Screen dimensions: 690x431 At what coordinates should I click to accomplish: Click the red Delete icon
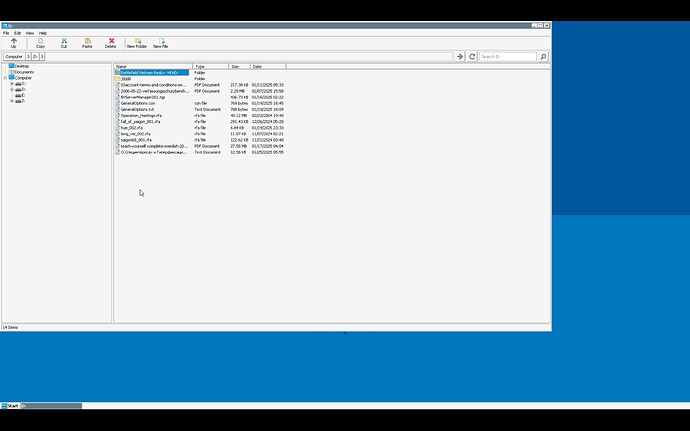tap(111, 42)
